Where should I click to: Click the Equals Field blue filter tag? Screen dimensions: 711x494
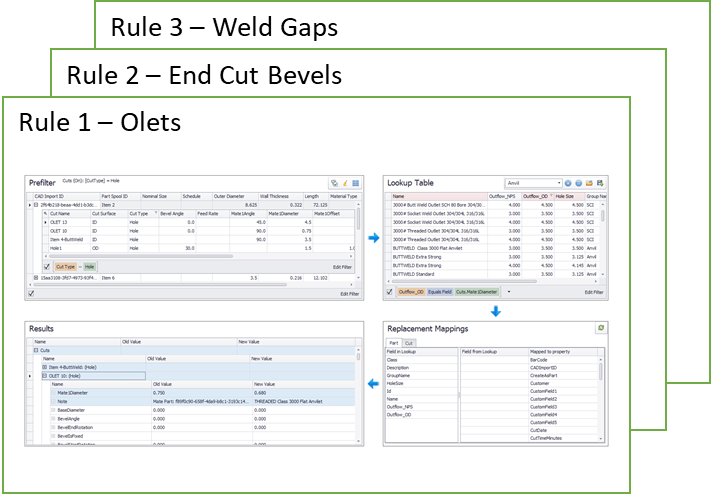[x=440, y=292]
